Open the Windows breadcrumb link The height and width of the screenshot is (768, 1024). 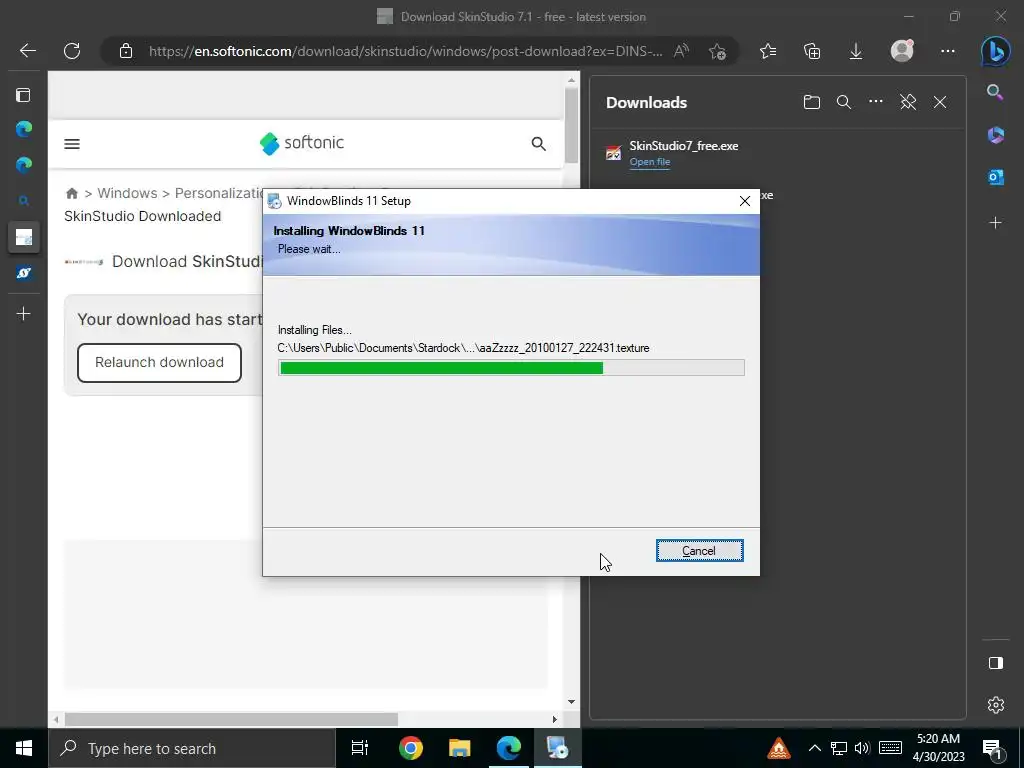point(127,193)
